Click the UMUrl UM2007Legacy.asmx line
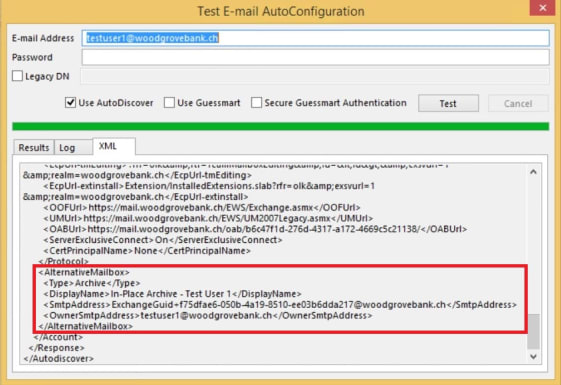This screenshot has height=385, width=561. click(x=208, y=218)
